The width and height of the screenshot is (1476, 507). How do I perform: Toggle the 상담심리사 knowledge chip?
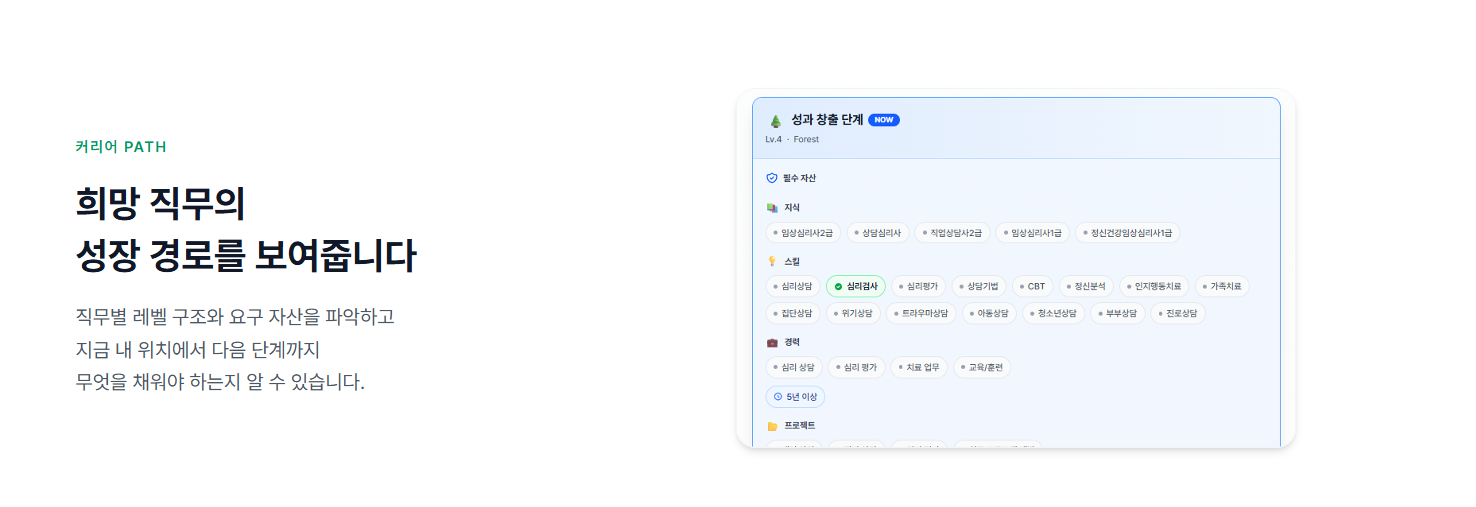coord(878,233)
